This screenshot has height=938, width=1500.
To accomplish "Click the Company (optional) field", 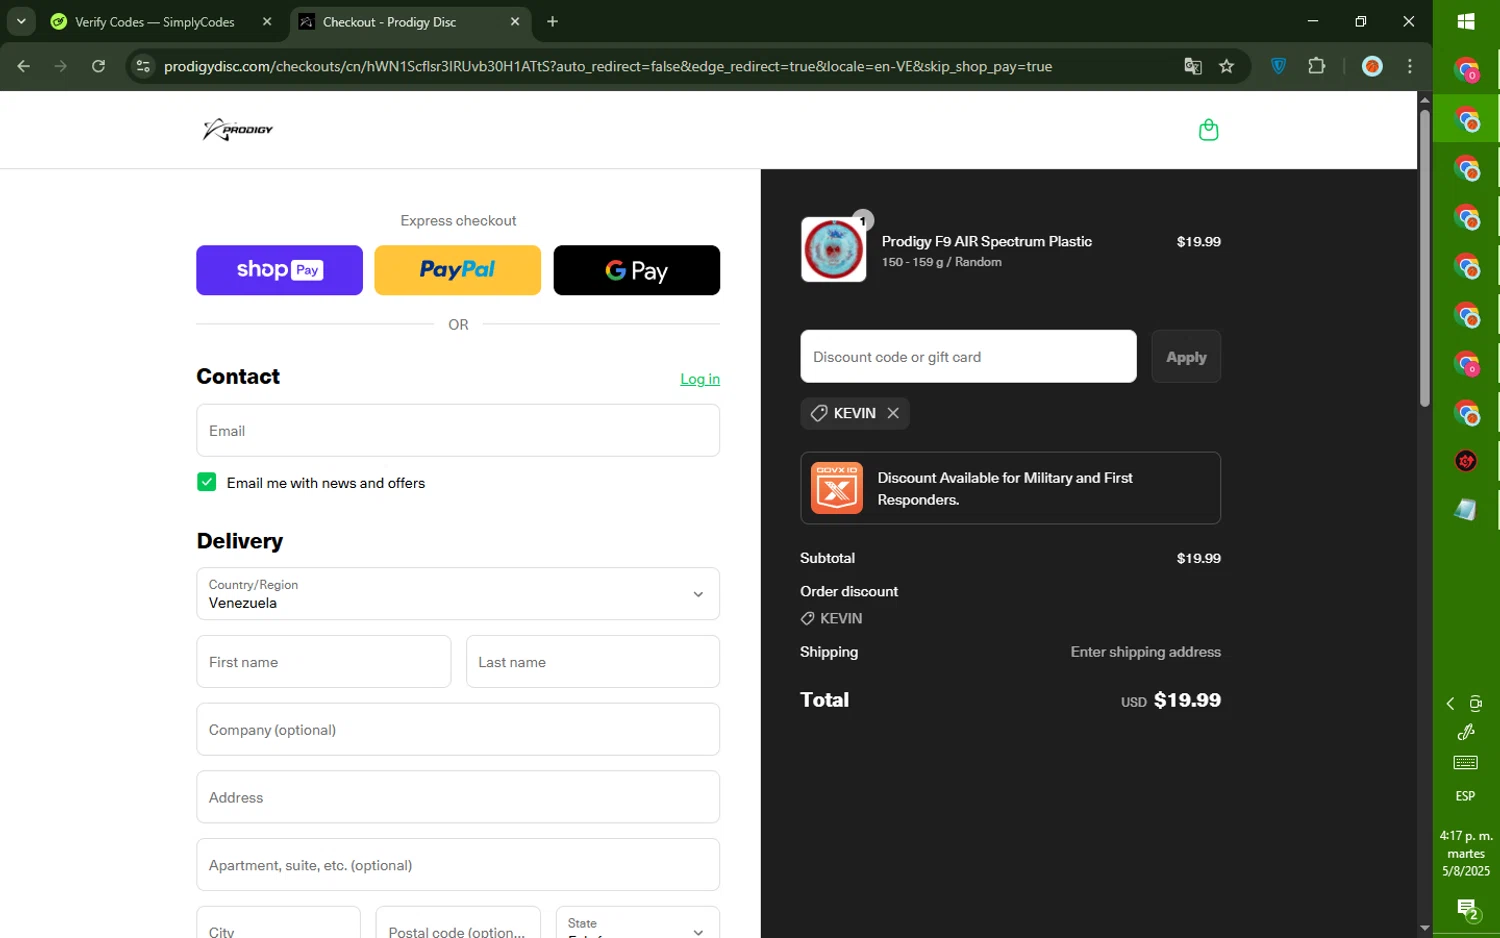I will pyautogui.click(x=458, y=730).
